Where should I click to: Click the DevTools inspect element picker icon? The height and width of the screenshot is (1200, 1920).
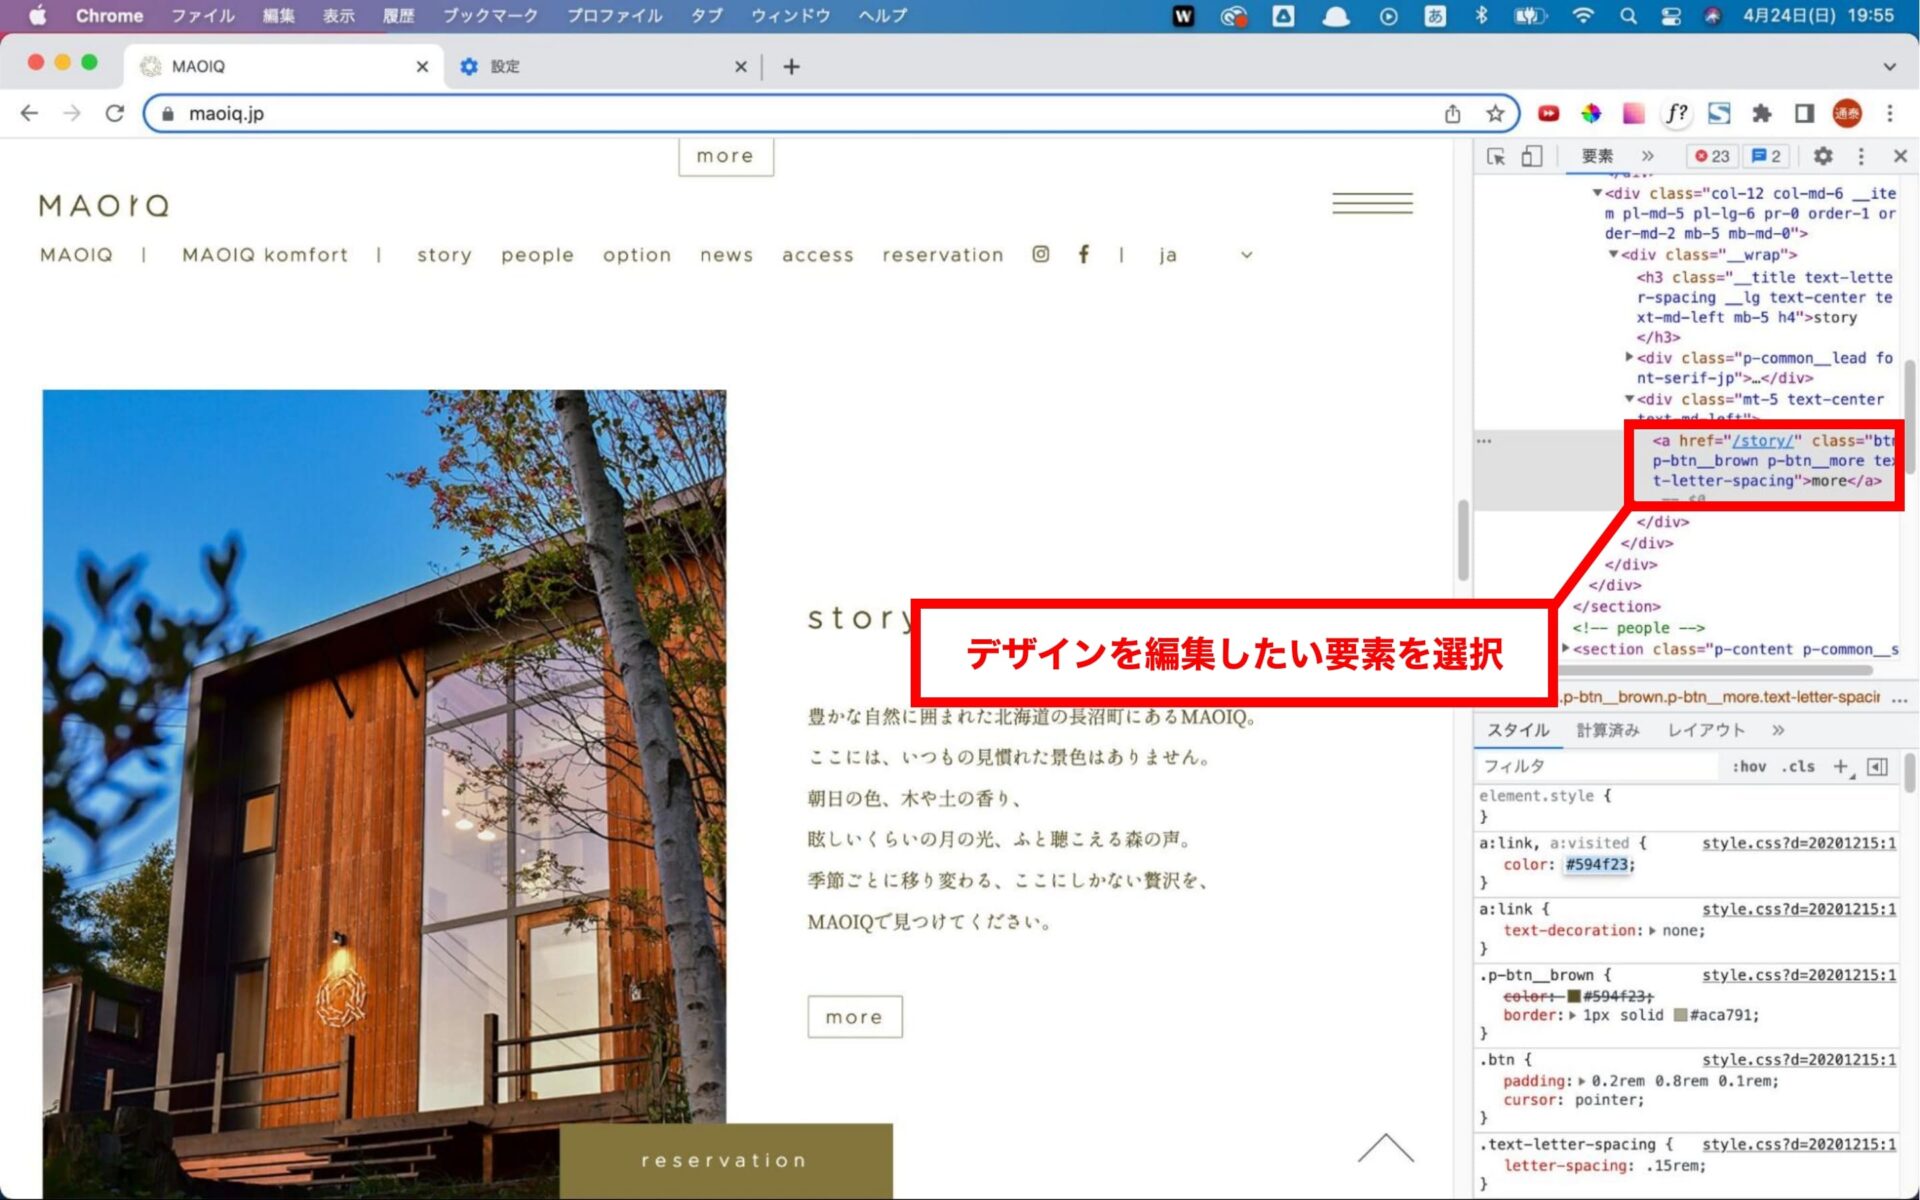(x=1496, y=156)
